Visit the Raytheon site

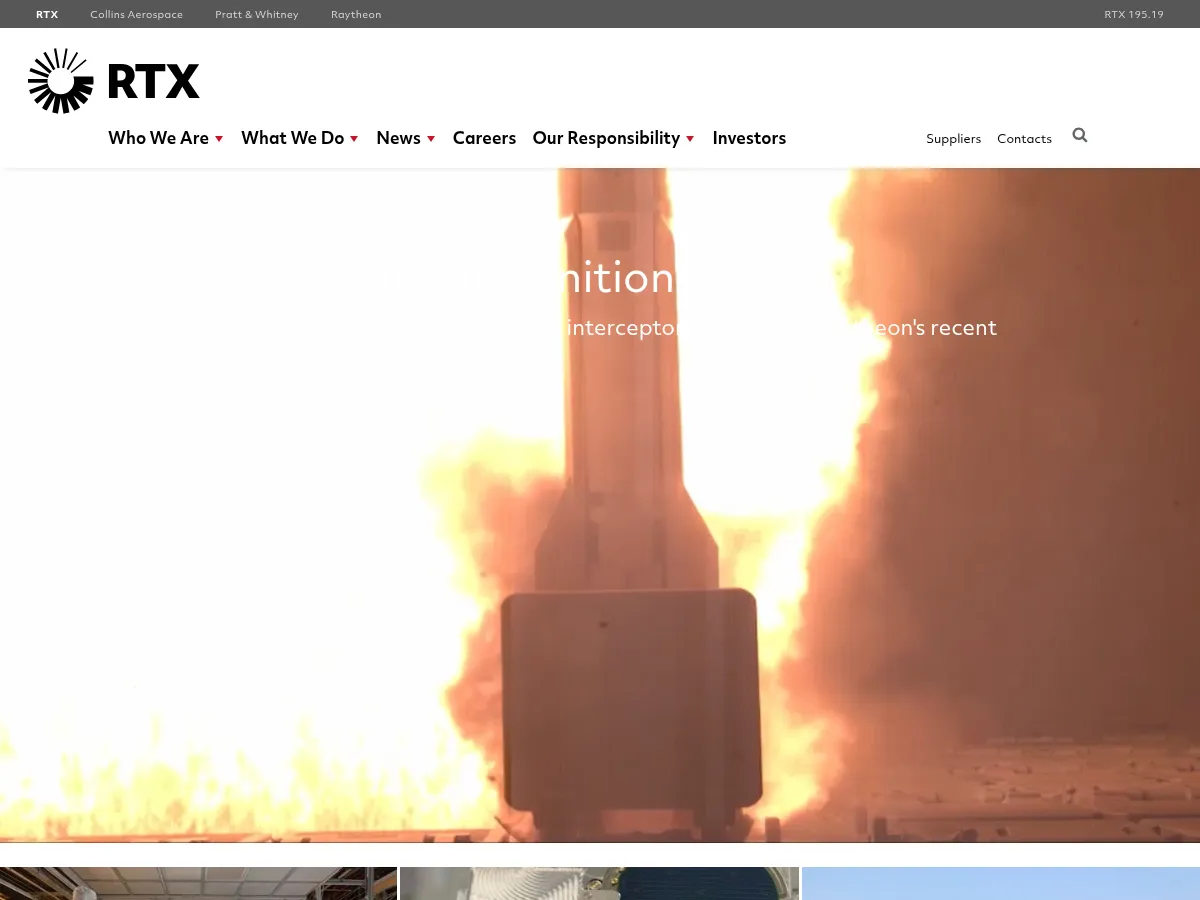(x=356, y=14)
